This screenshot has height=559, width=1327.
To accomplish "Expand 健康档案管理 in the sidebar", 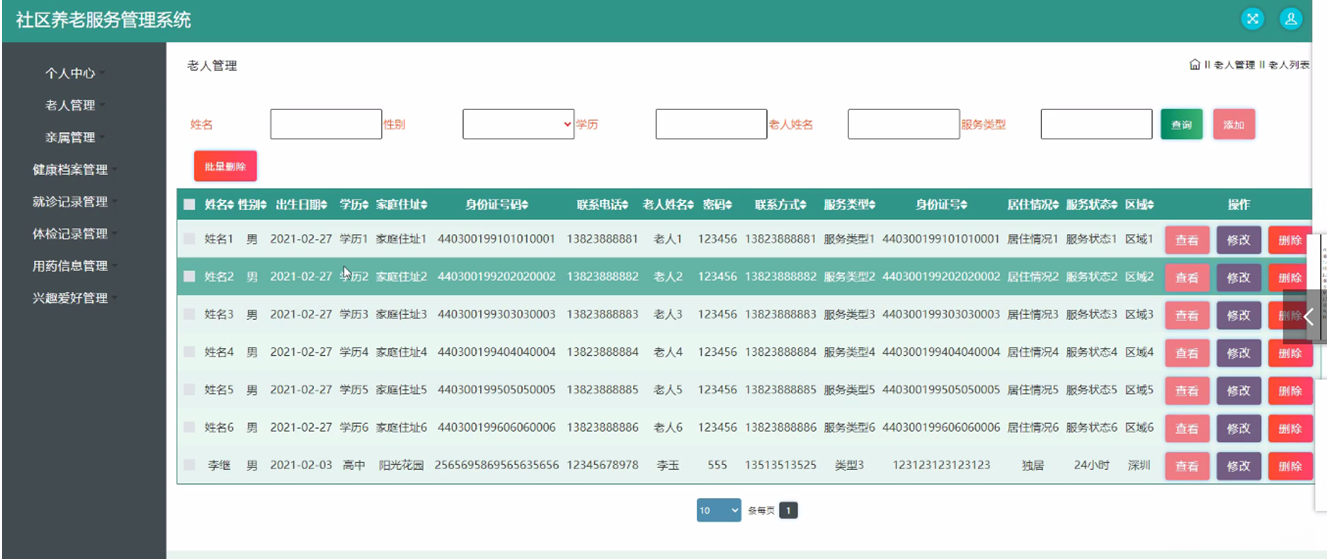I will [75, 169].
